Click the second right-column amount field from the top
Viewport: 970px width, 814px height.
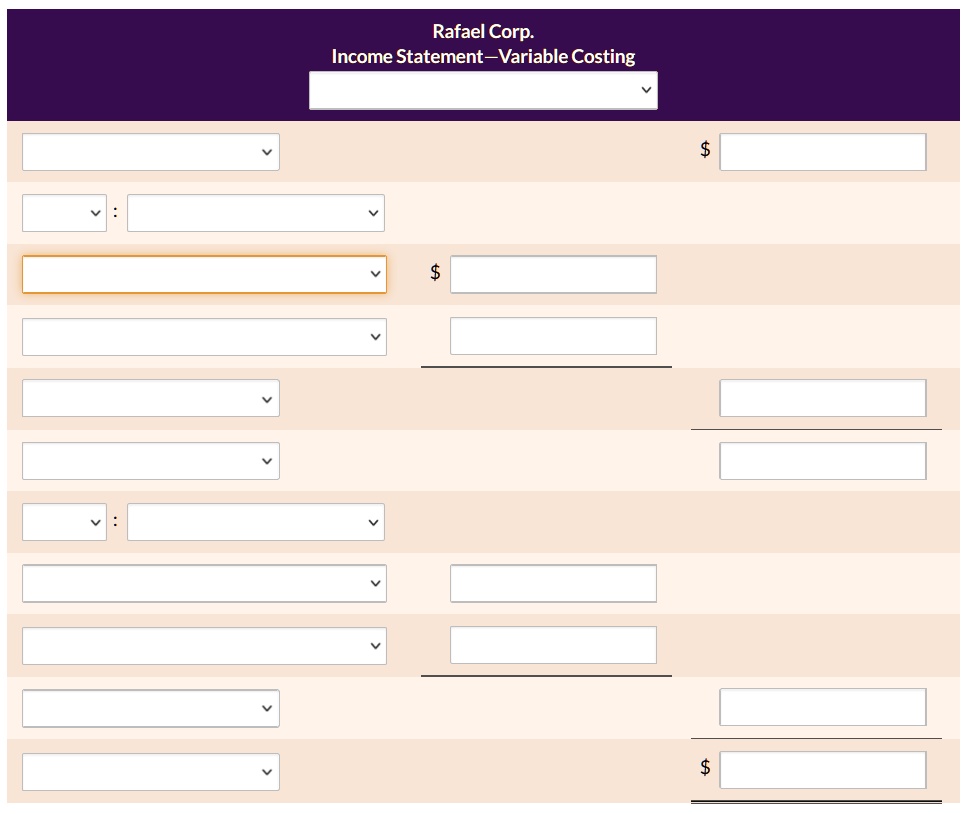[x=822, y=398]
